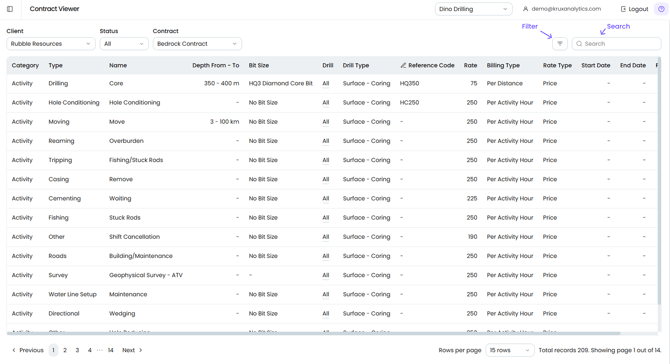Click the Fishing/Stuck Rods name cell

point(136,160)
